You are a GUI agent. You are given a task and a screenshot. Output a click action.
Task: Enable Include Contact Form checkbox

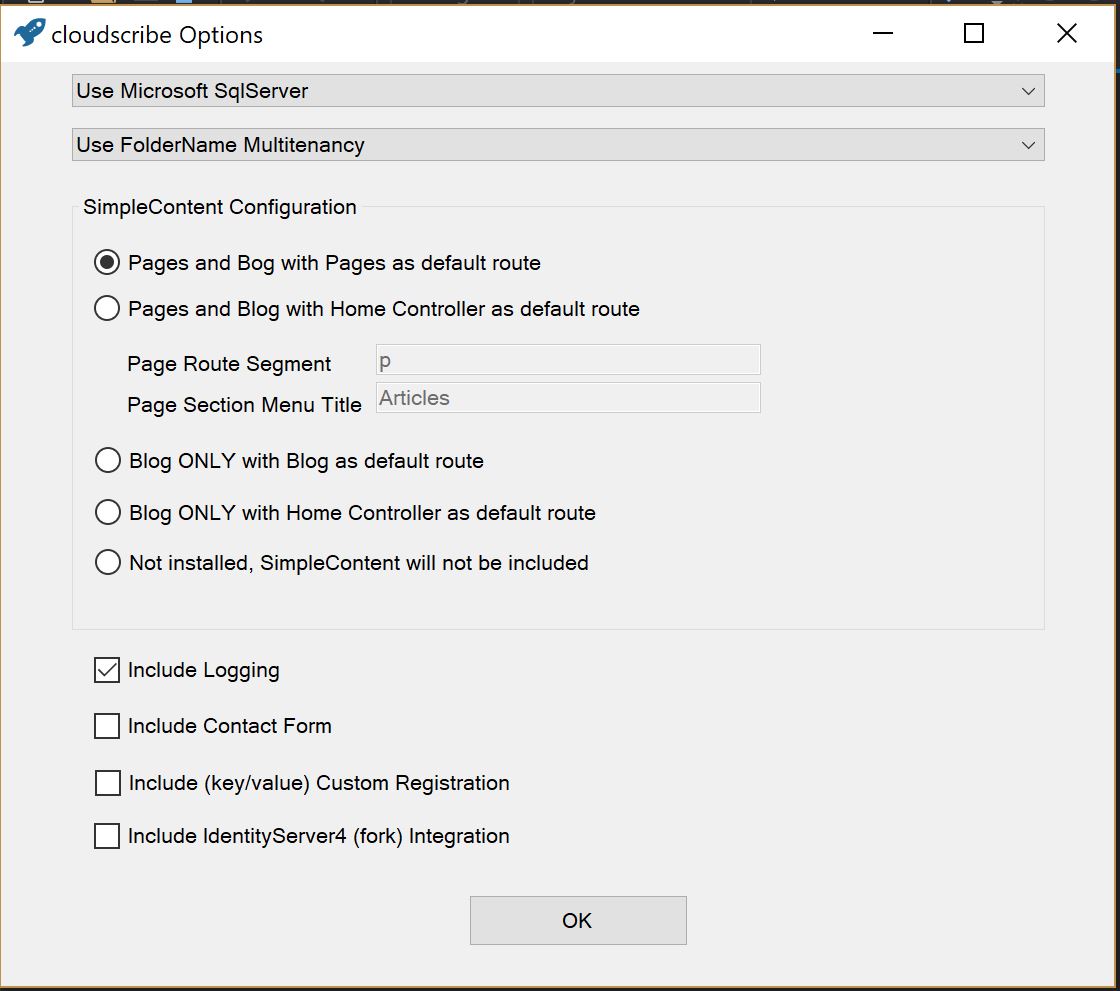pos(107,726)
